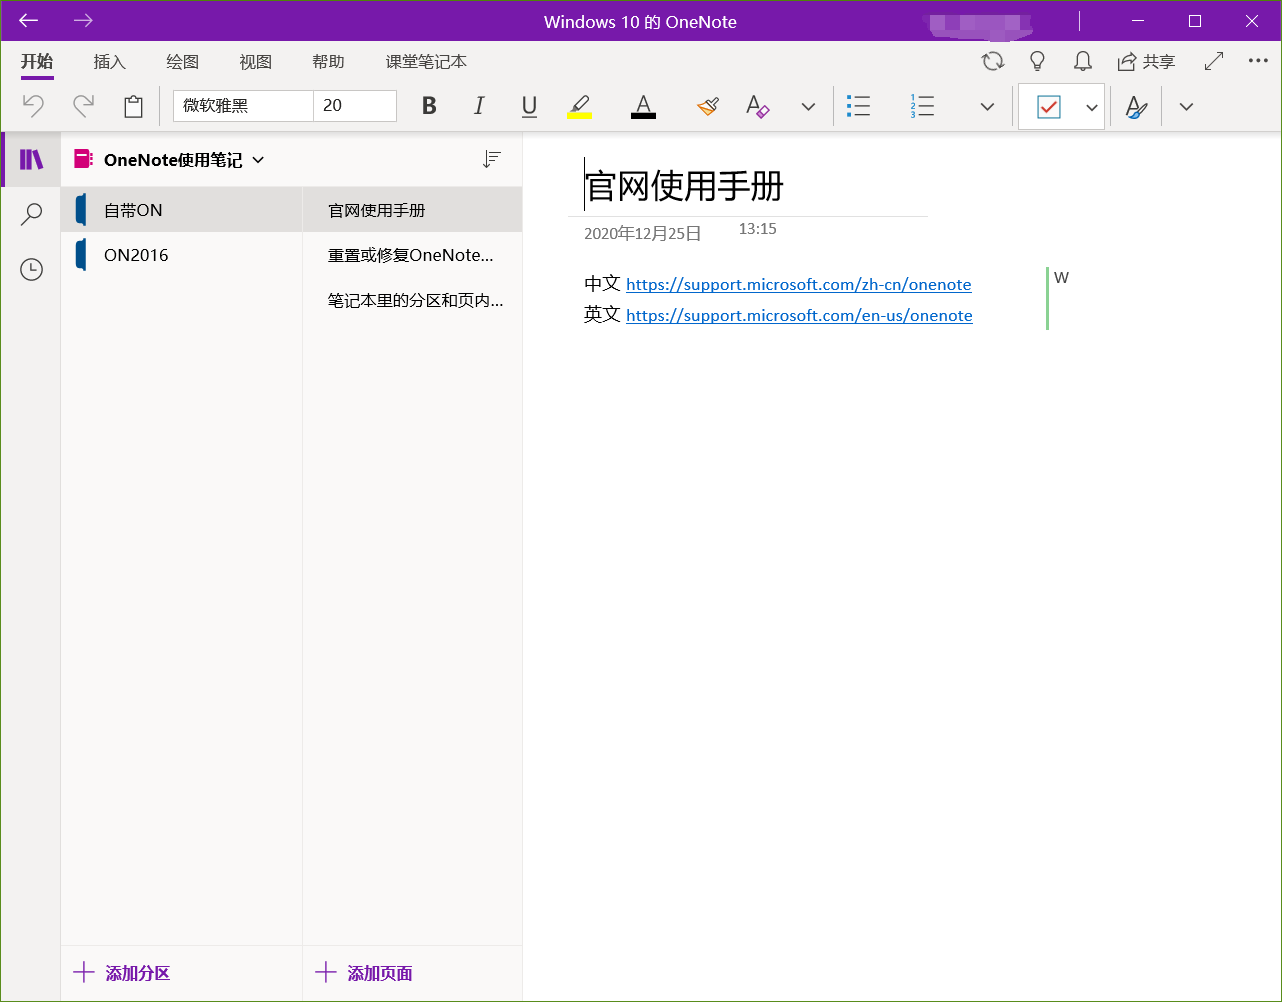Open the 重置或修复OneNote page
Screen dimensions: 1282x1002
pyautogui.click(x=413, y=255)
